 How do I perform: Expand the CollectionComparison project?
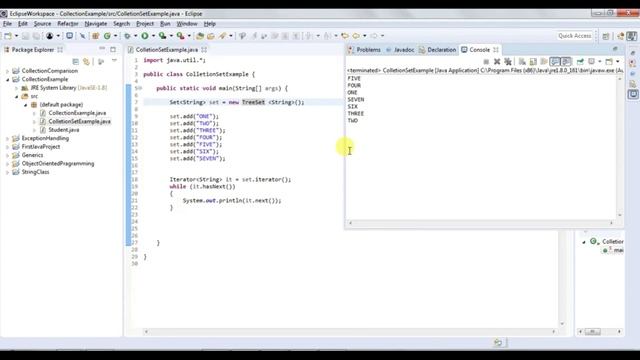pyautogui.click(x=7, y=71)
